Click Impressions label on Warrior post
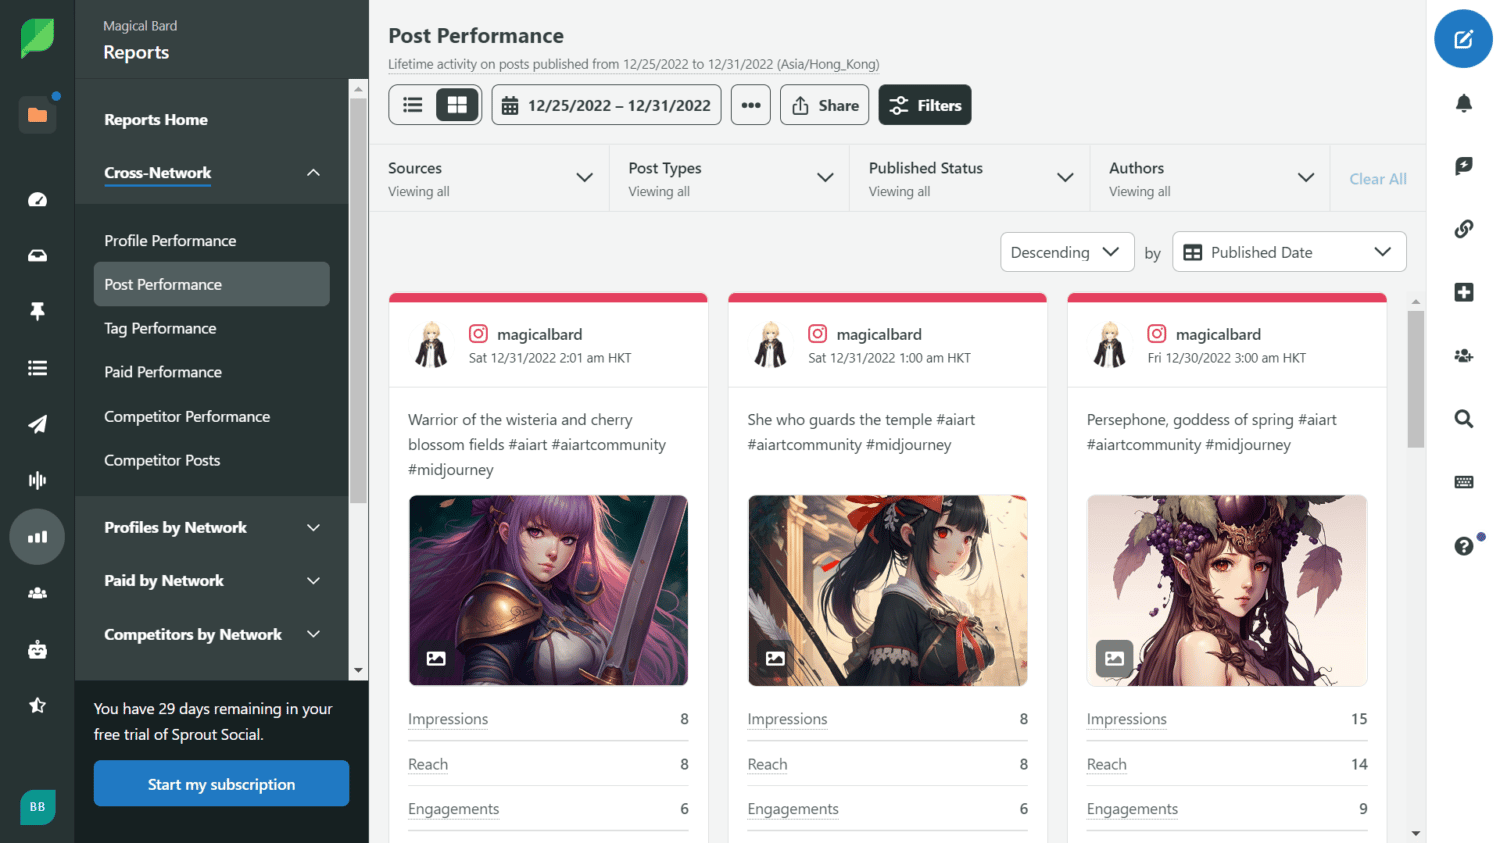1500x843 pixels. coord(448,719)
